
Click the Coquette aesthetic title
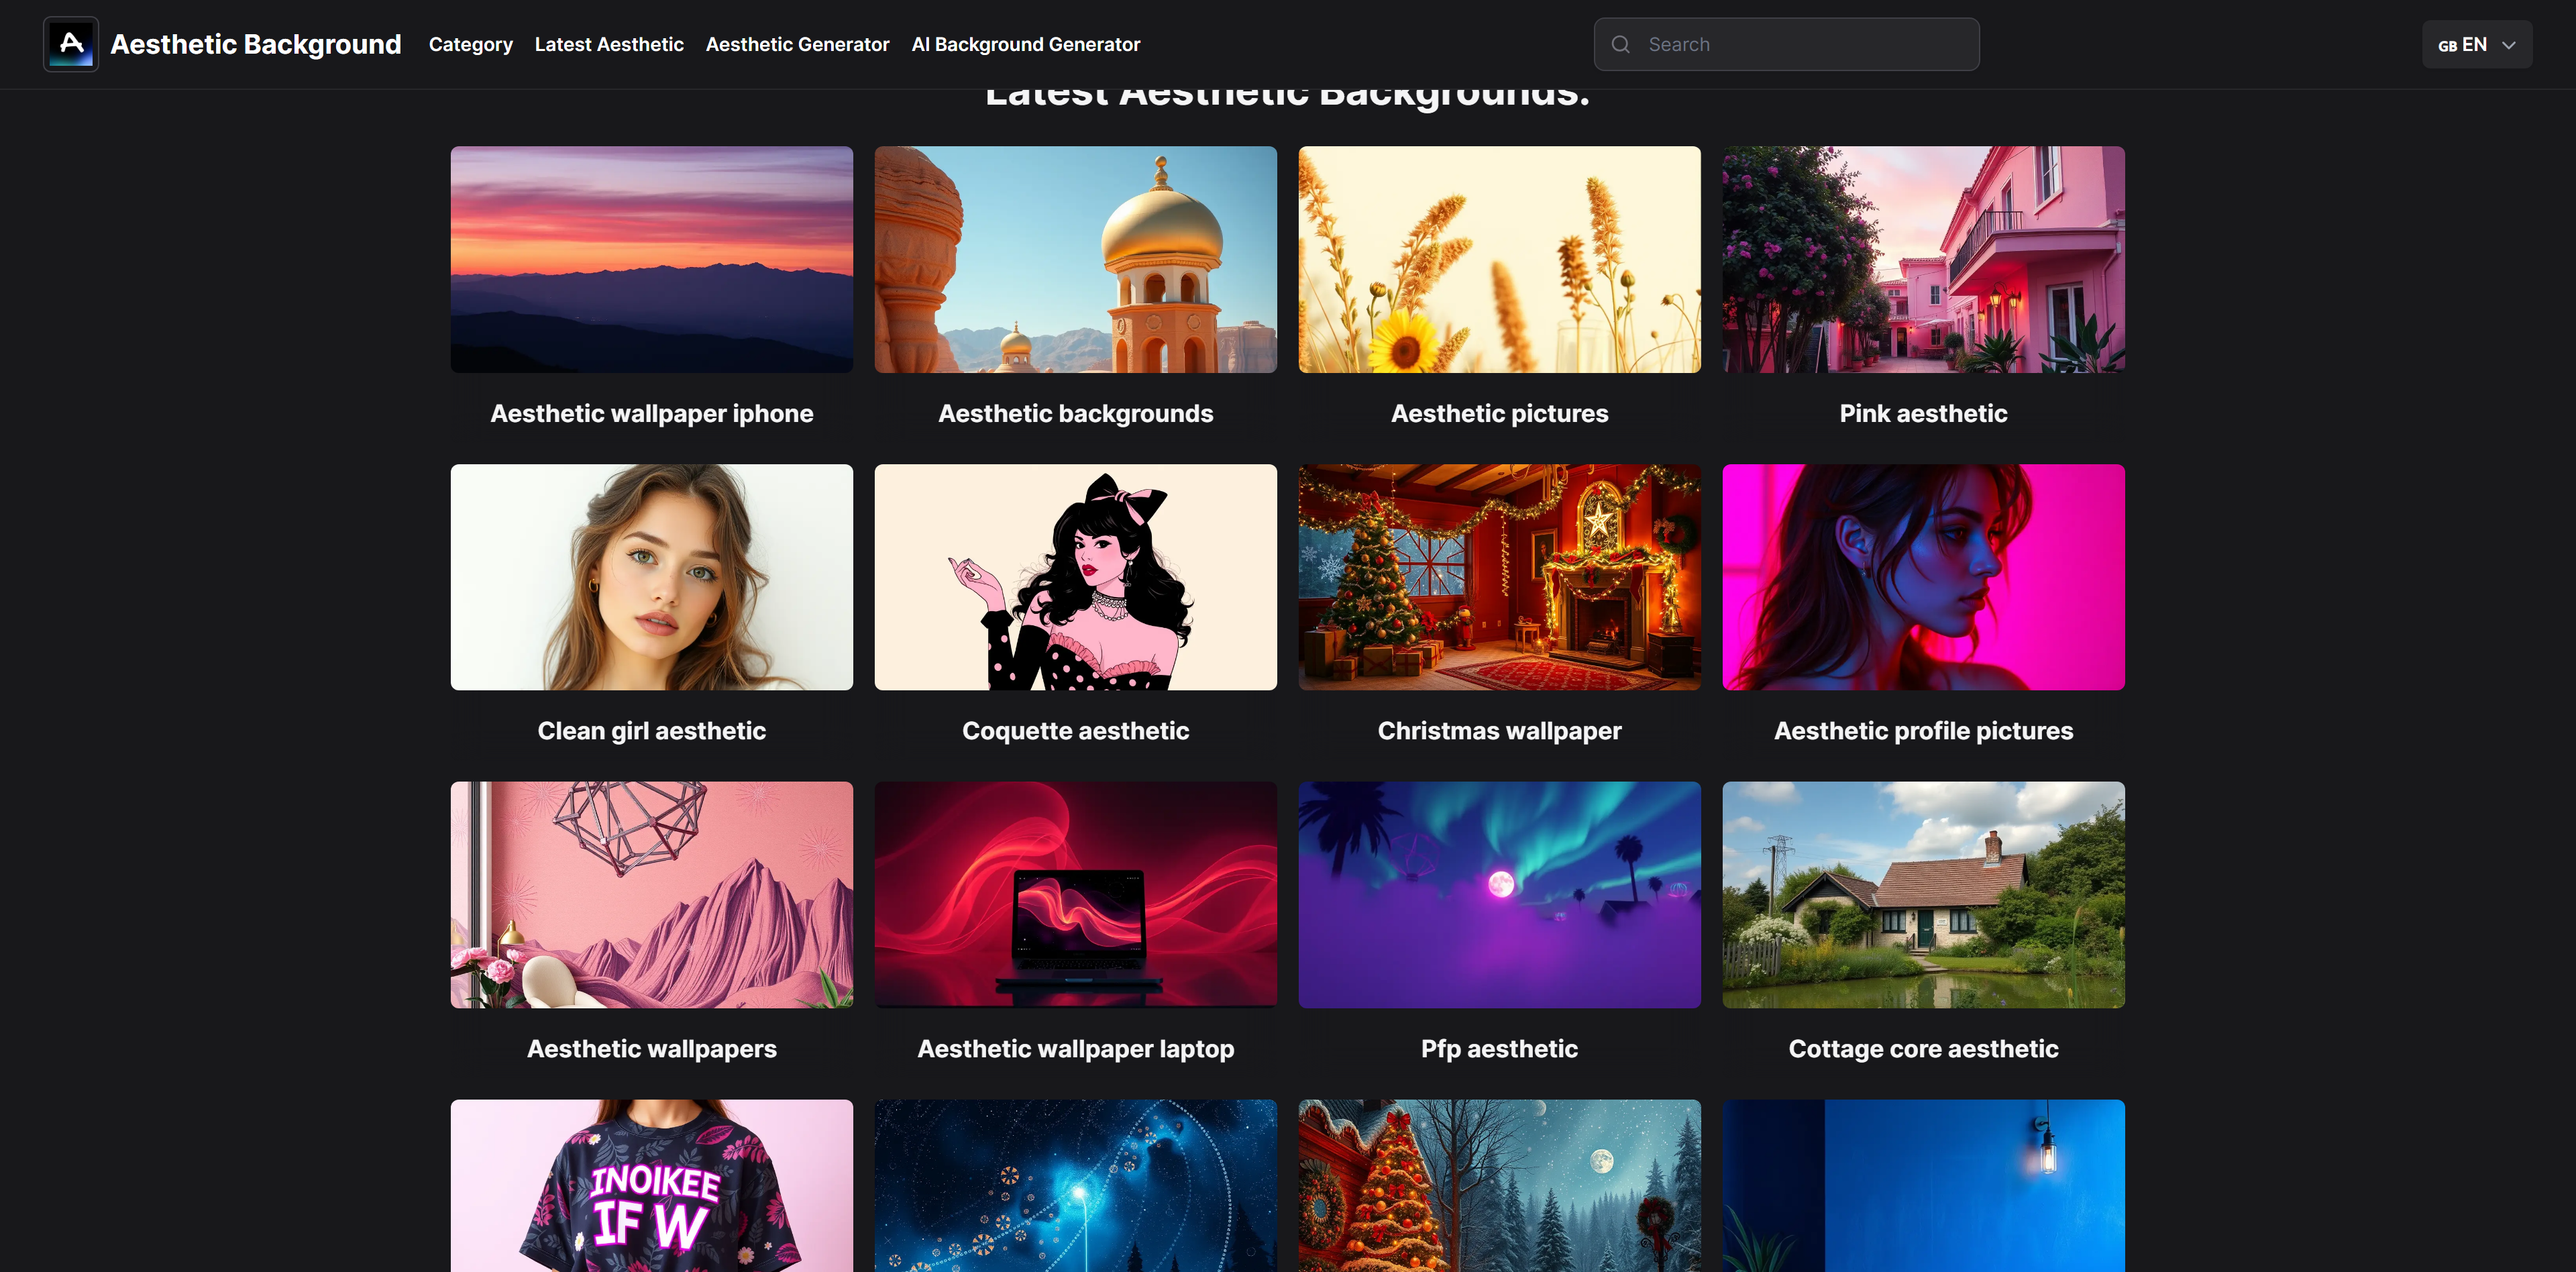coord(1075,731)
